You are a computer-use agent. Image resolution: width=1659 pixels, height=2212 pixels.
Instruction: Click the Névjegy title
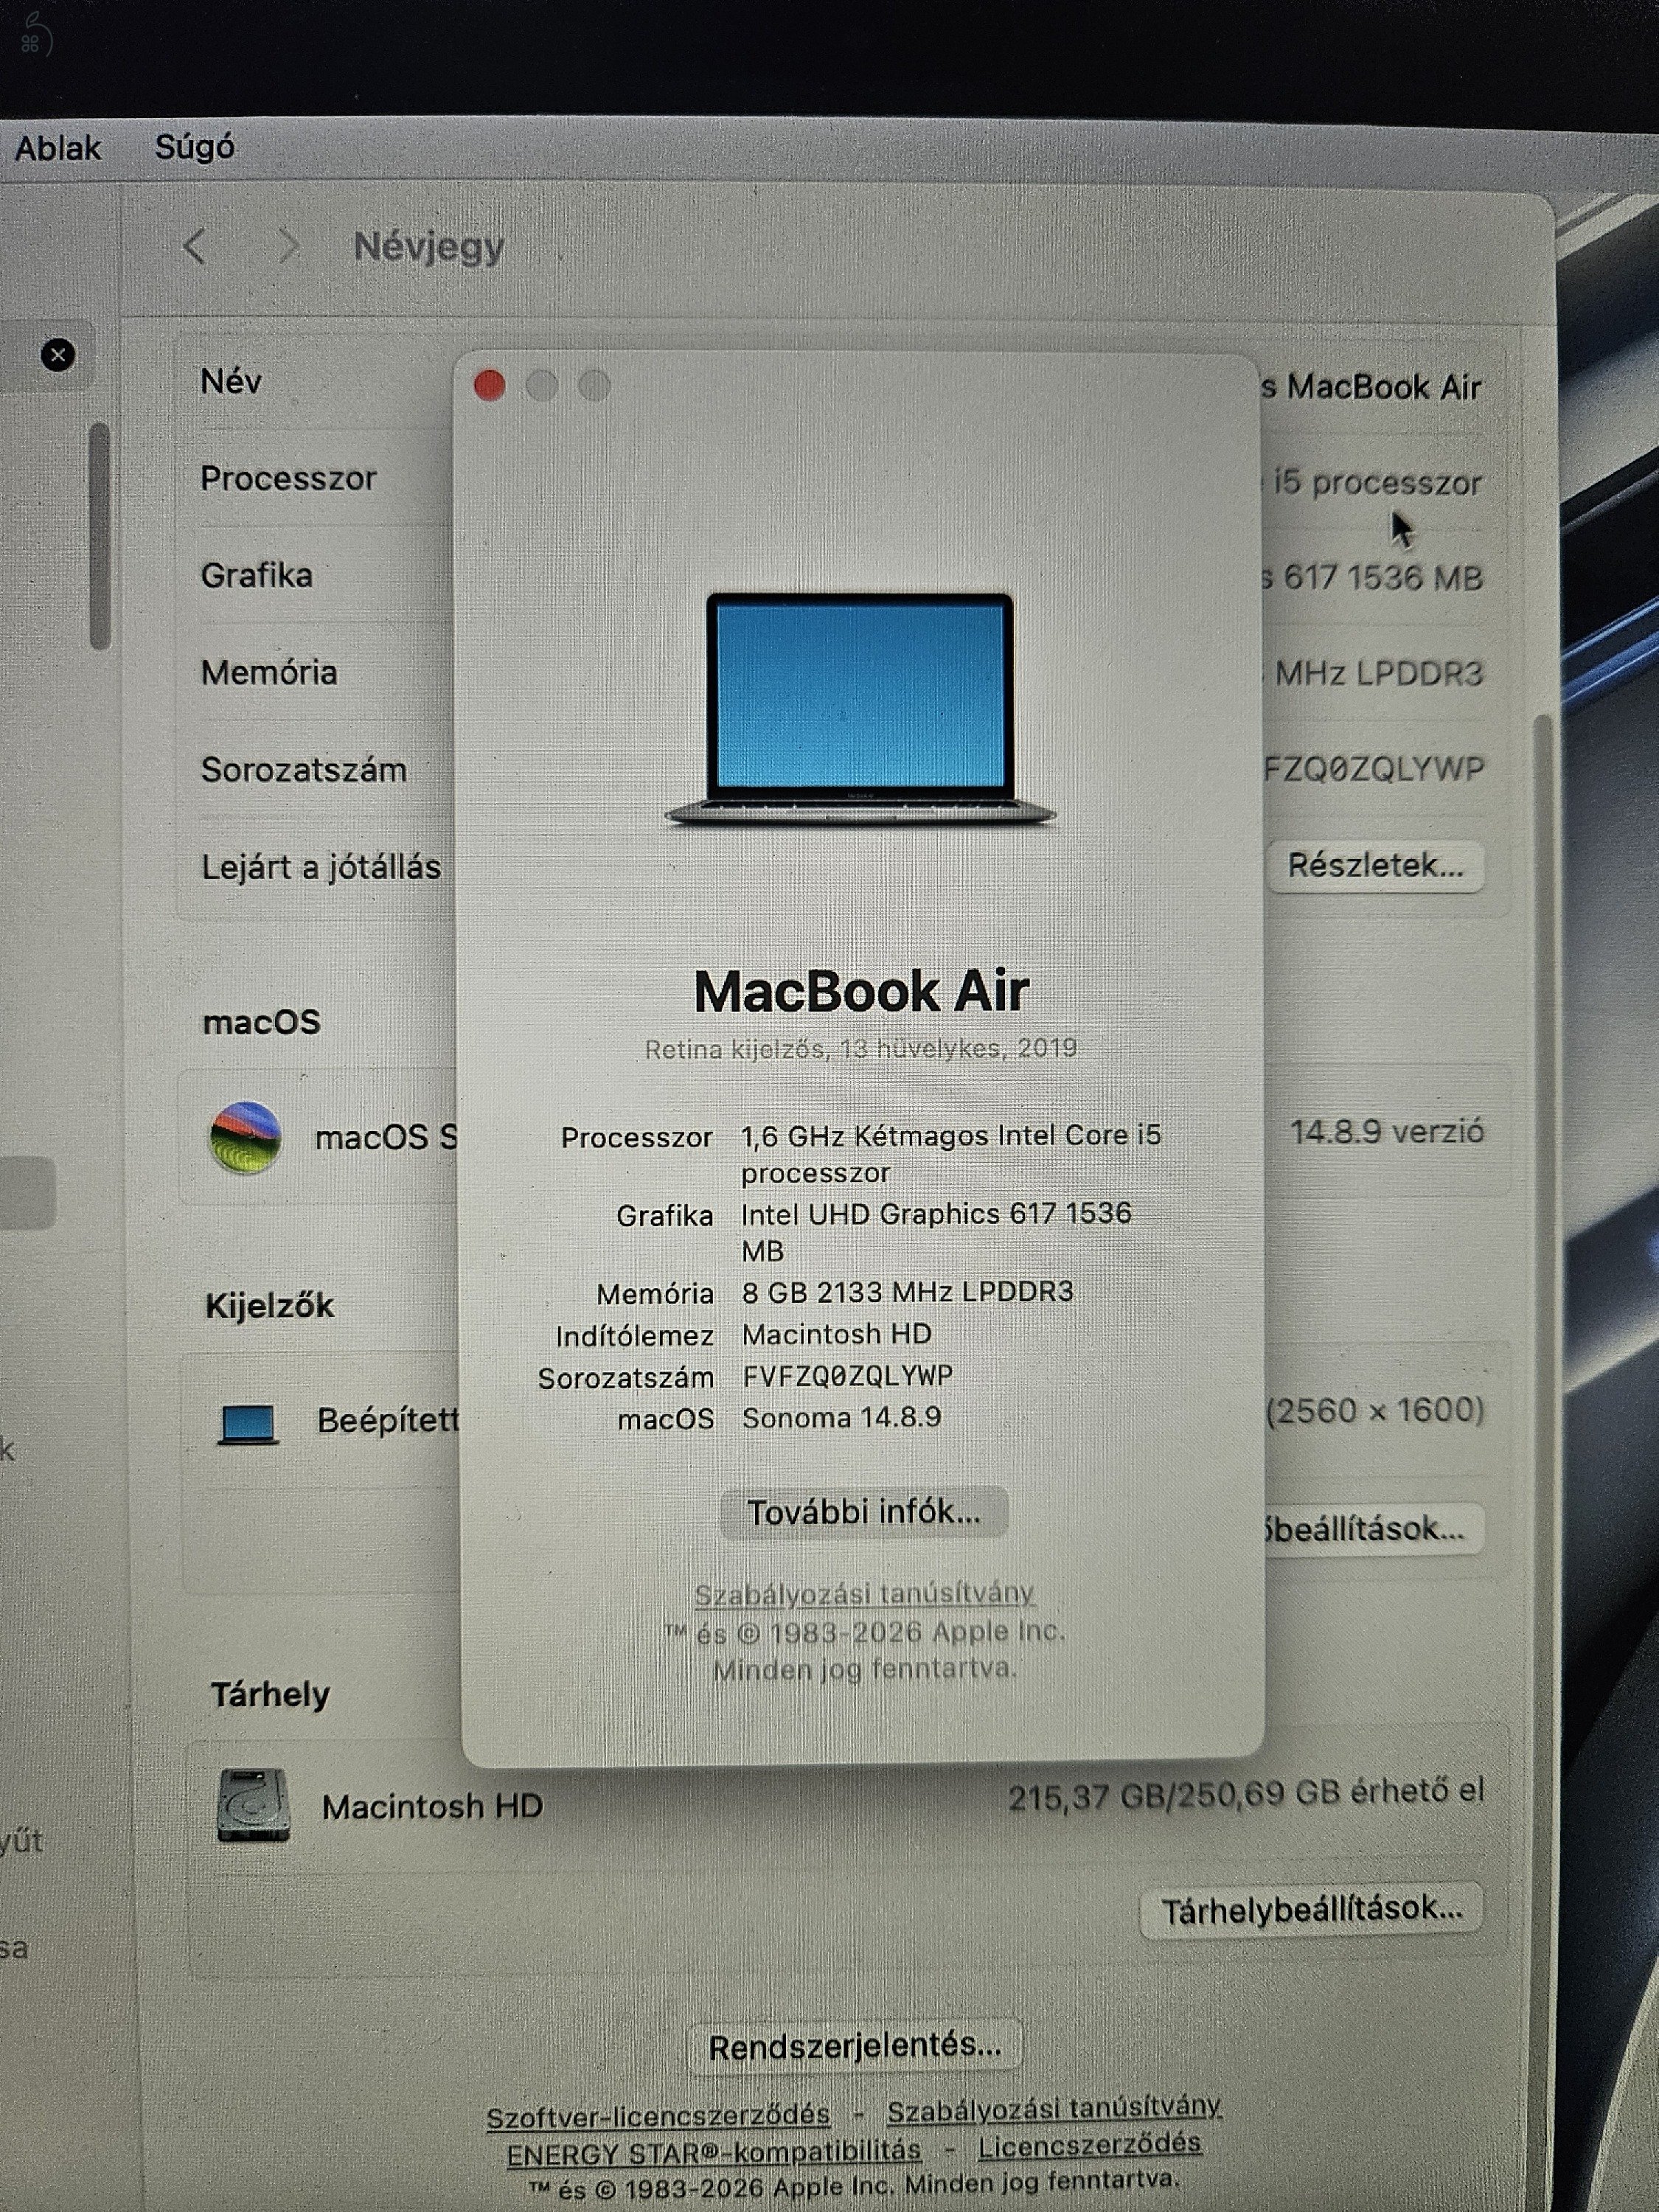429,246
